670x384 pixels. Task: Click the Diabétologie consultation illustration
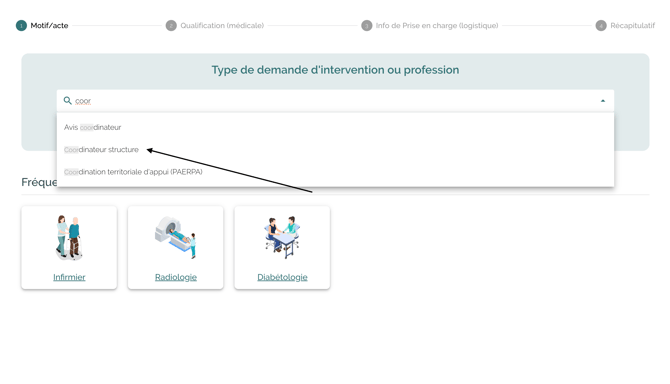point(282,237)
